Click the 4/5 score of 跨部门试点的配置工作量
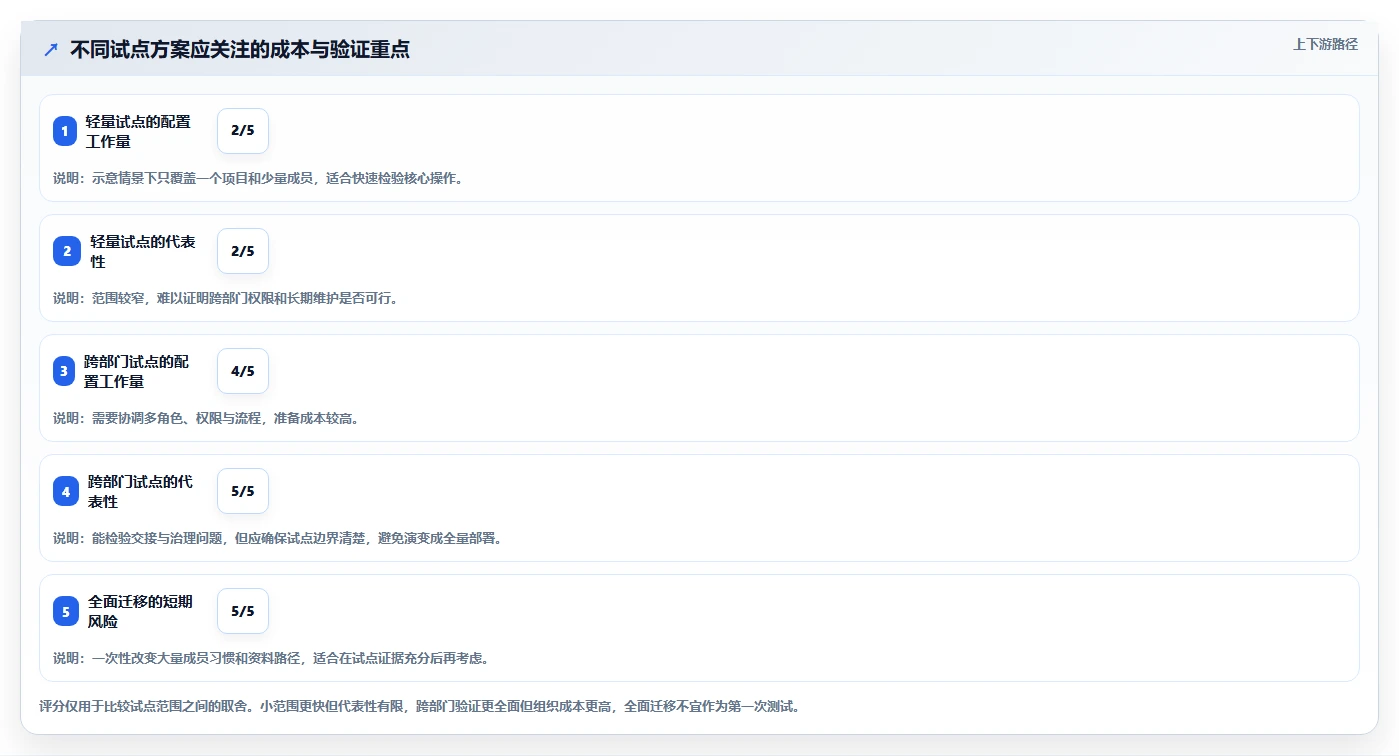 point(243,371)
